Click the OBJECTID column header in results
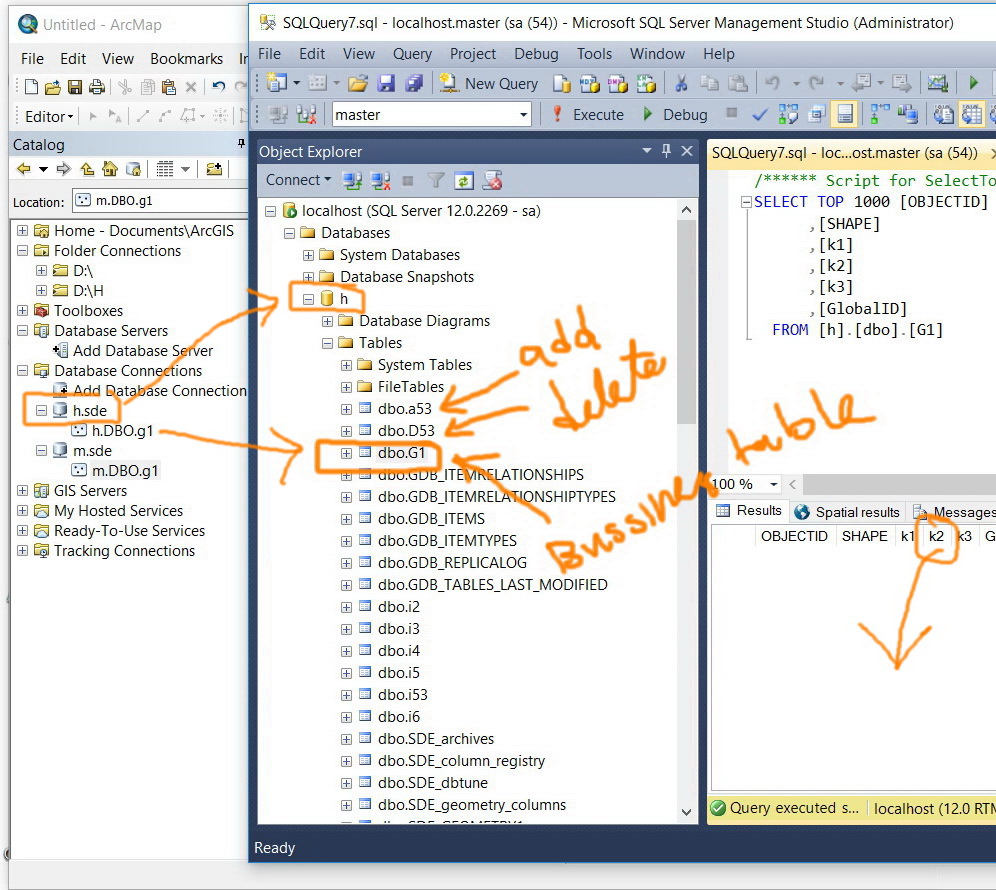This screenshot has height=890, width=996. tap(794, 536)
